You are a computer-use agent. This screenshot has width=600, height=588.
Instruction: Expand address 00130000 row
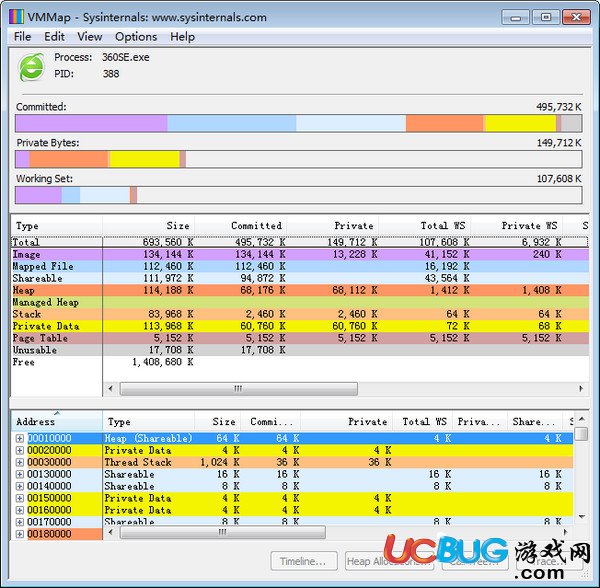click(20, 474)
